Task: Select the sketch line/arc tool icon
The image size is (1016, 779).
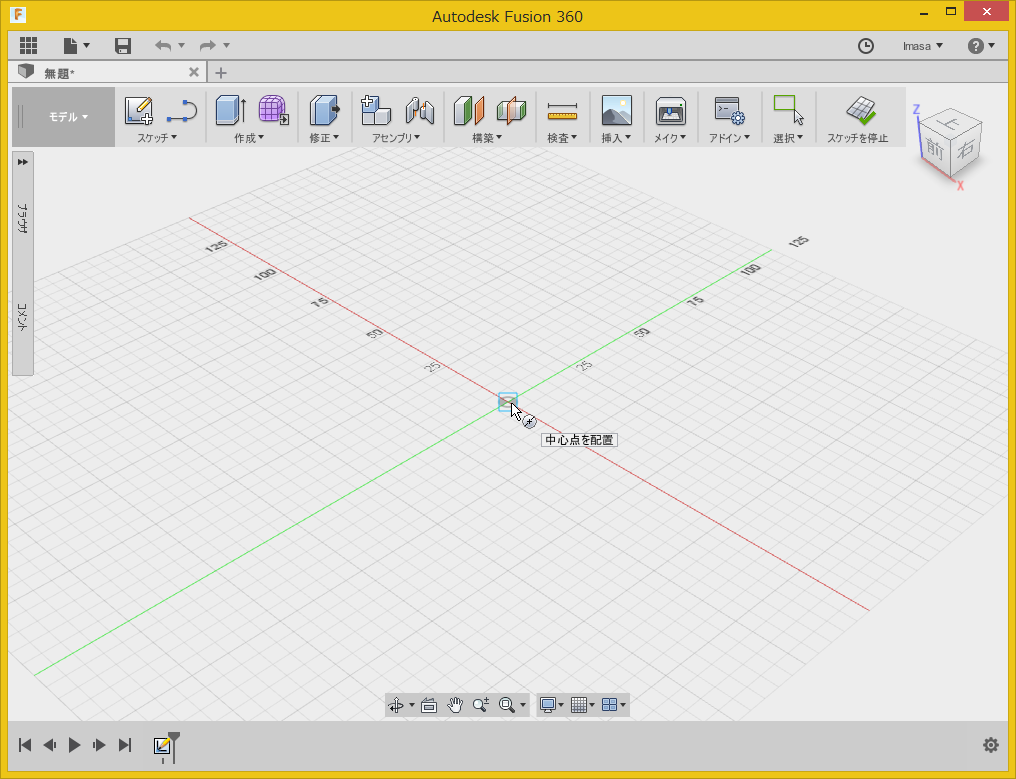Action: point(182,111)
